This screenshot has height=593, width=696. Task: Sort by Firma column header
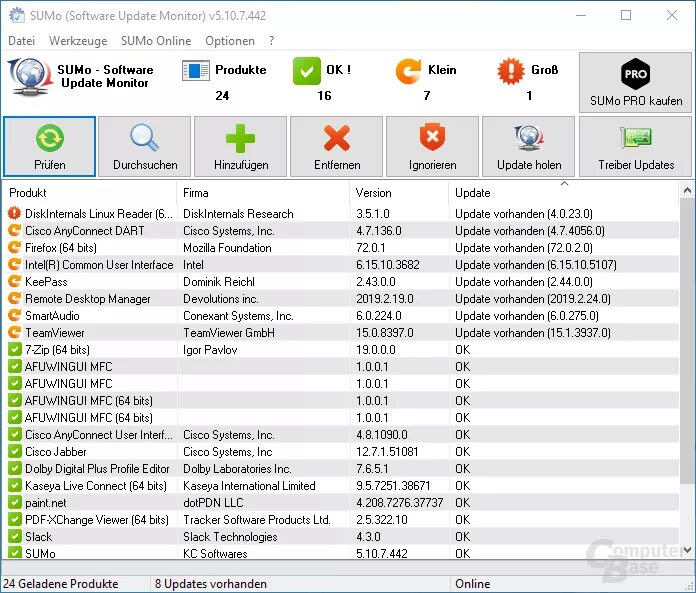264,193
